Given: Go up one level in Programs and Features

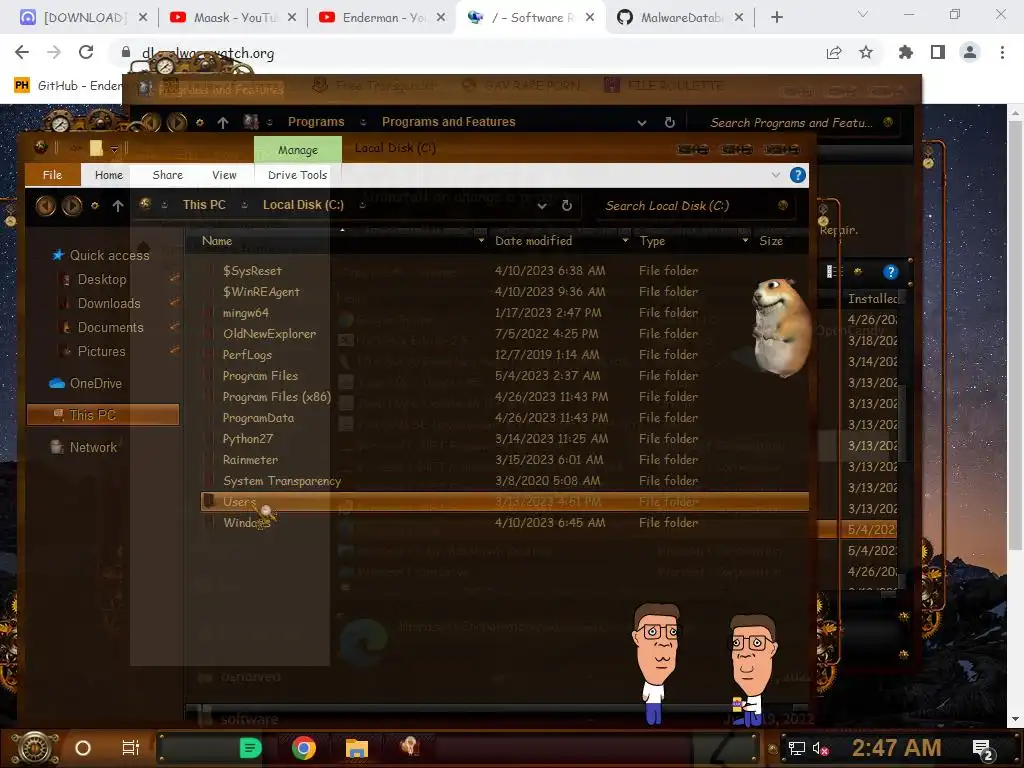Looking at the screenshot, I should tap(223, 122).
